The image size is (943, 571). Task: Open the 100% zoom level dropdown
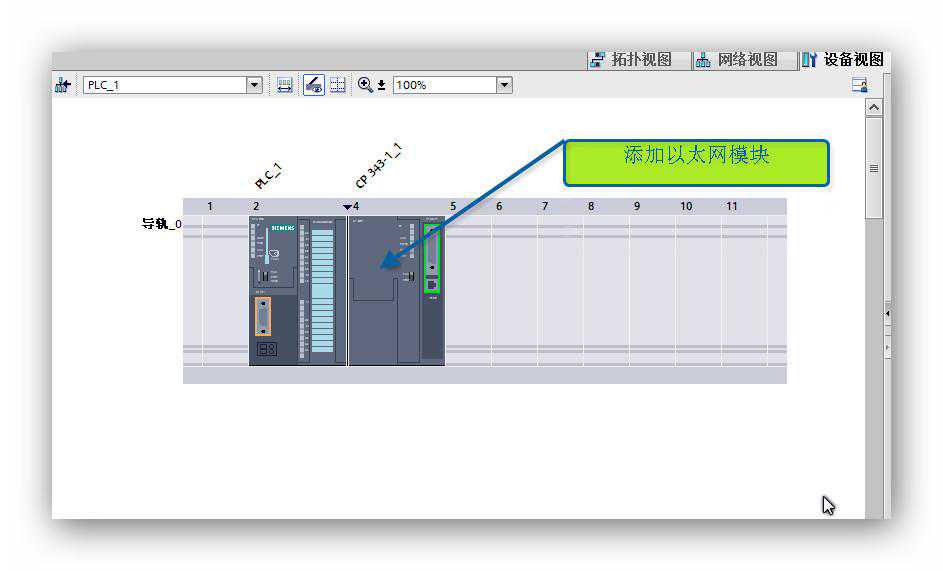(504, 85)
